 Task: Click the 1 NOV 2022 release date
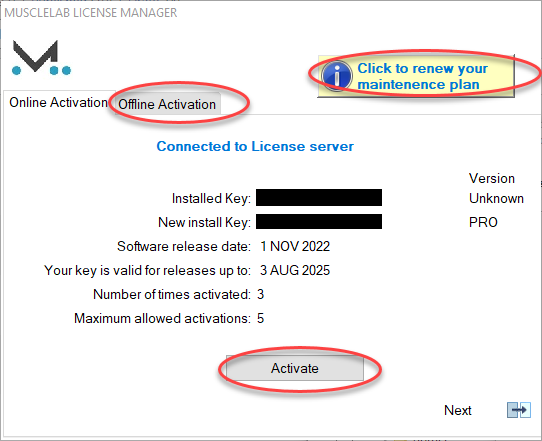[x=295, y=246]
